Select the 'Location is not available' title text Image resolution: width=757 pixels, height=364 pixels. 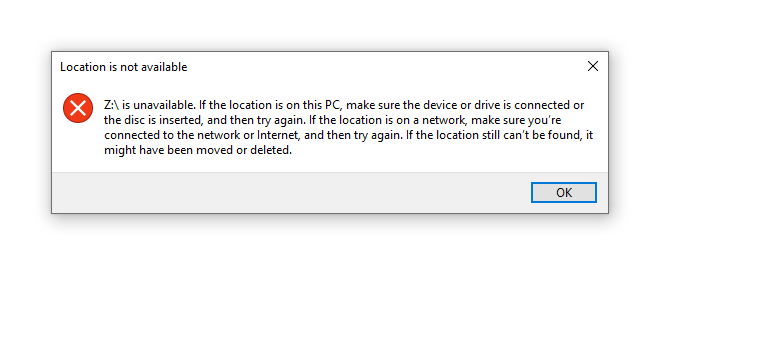pyautogui.click(x=124, y=67)
